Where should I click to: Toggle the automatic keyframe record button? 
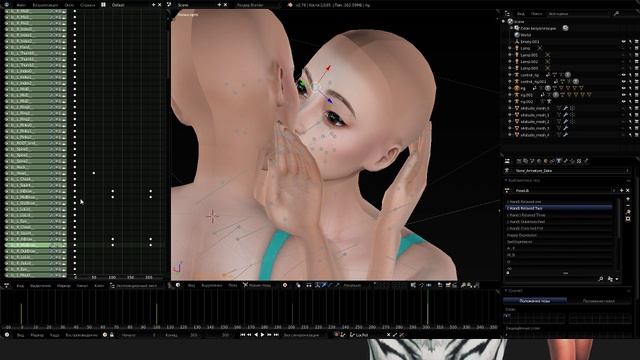pyautogui.click(x=337, y=335)
